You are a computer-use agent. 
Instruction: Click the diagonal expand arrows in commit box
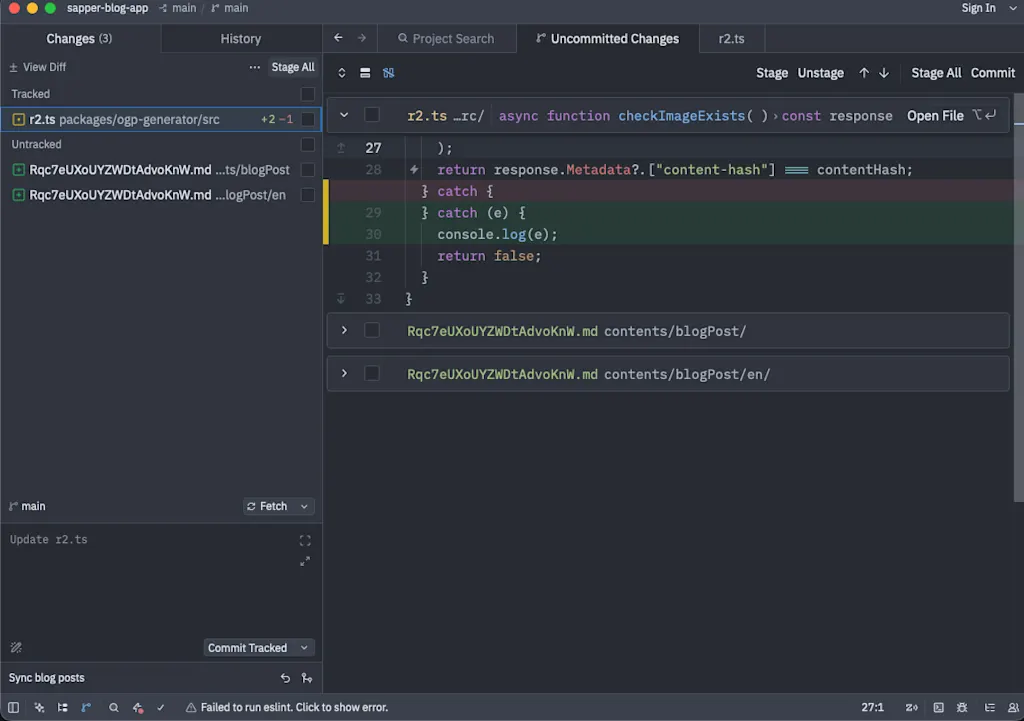[305, 562]
